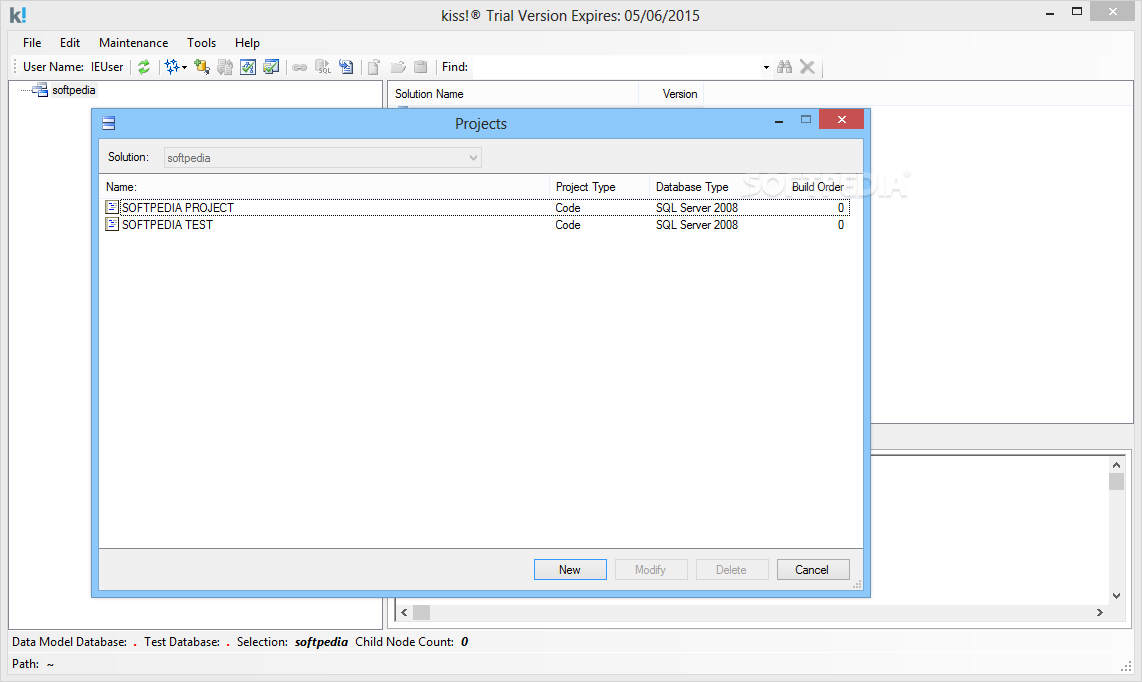Viewport: 1142px width, 682px height.
Task: Open the Edit menu
Action: point(70,43)
